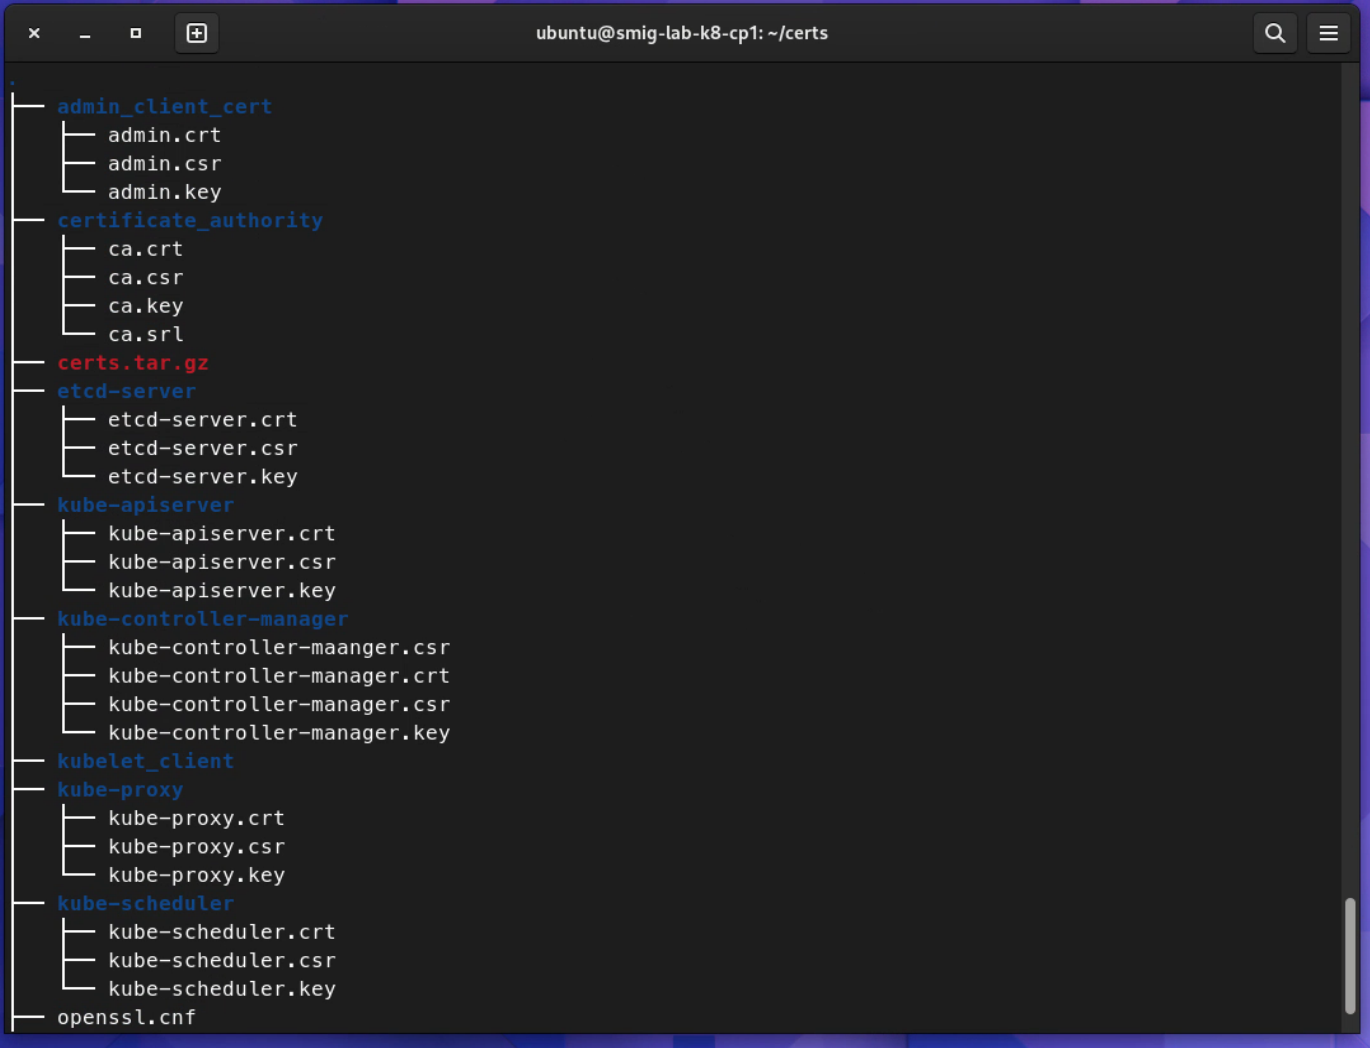
Task: Select the etcd-server.csr filename
Action: (202, 448)
